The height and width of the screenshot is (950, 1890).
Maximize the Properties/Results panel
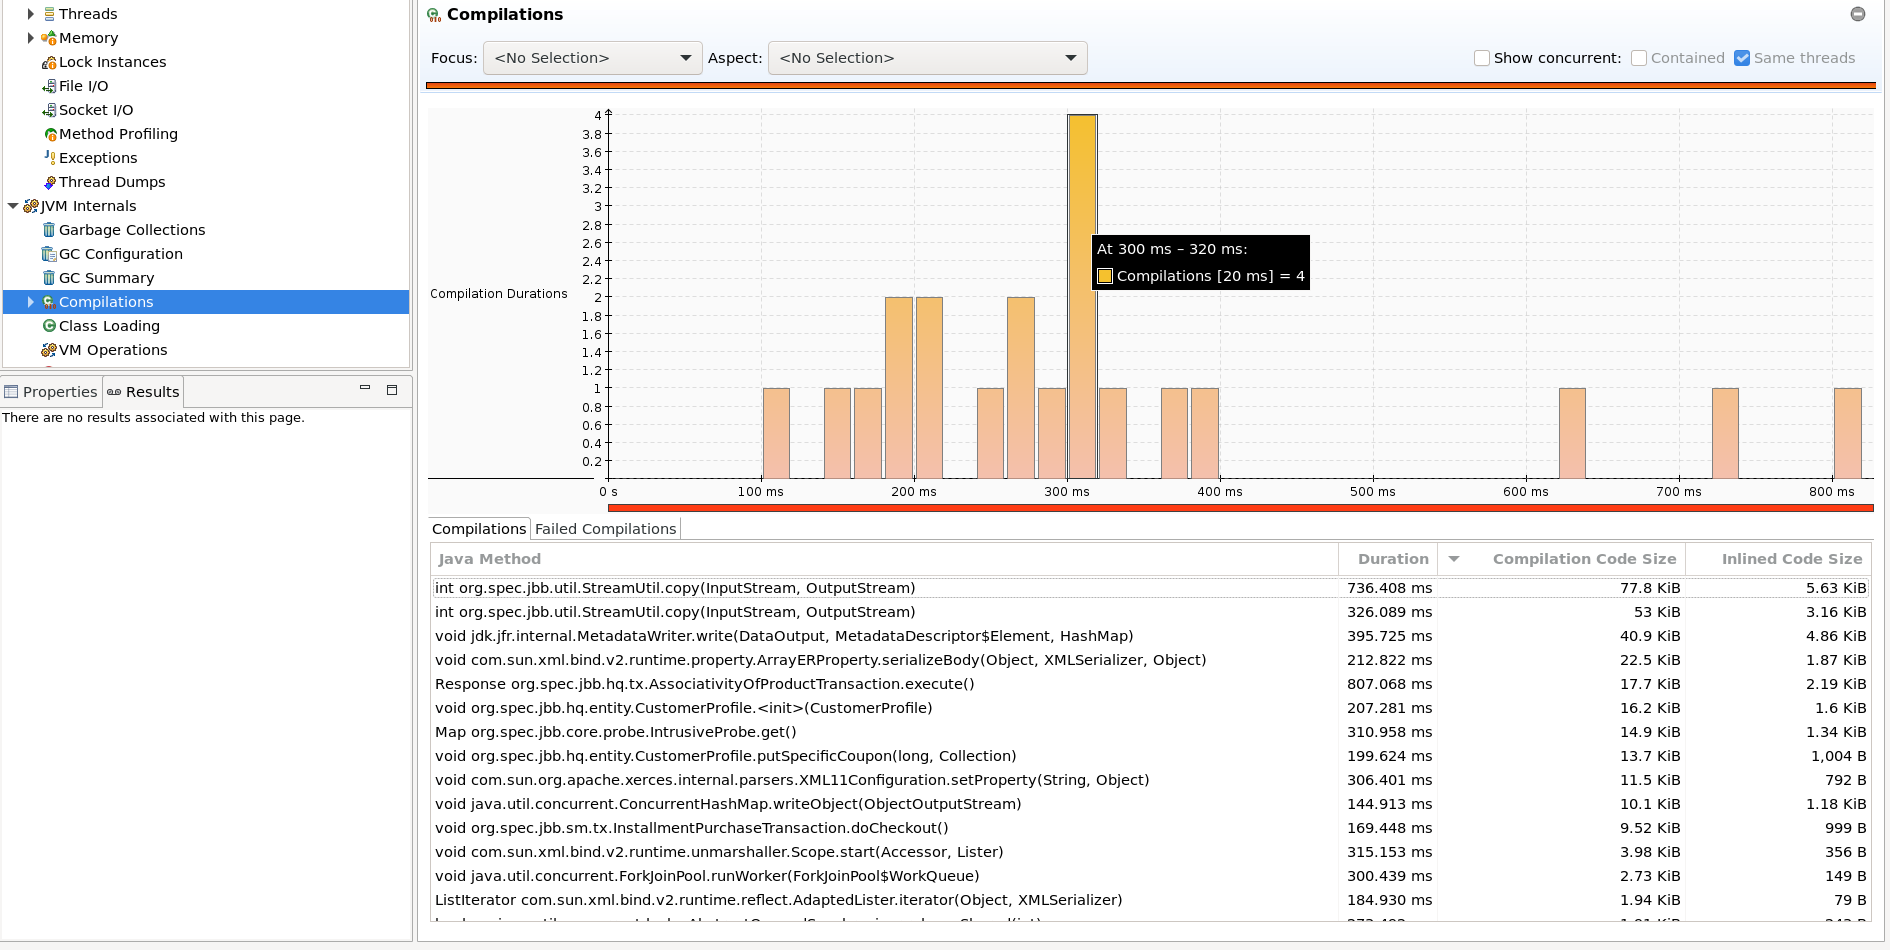(x=392, y=390)
